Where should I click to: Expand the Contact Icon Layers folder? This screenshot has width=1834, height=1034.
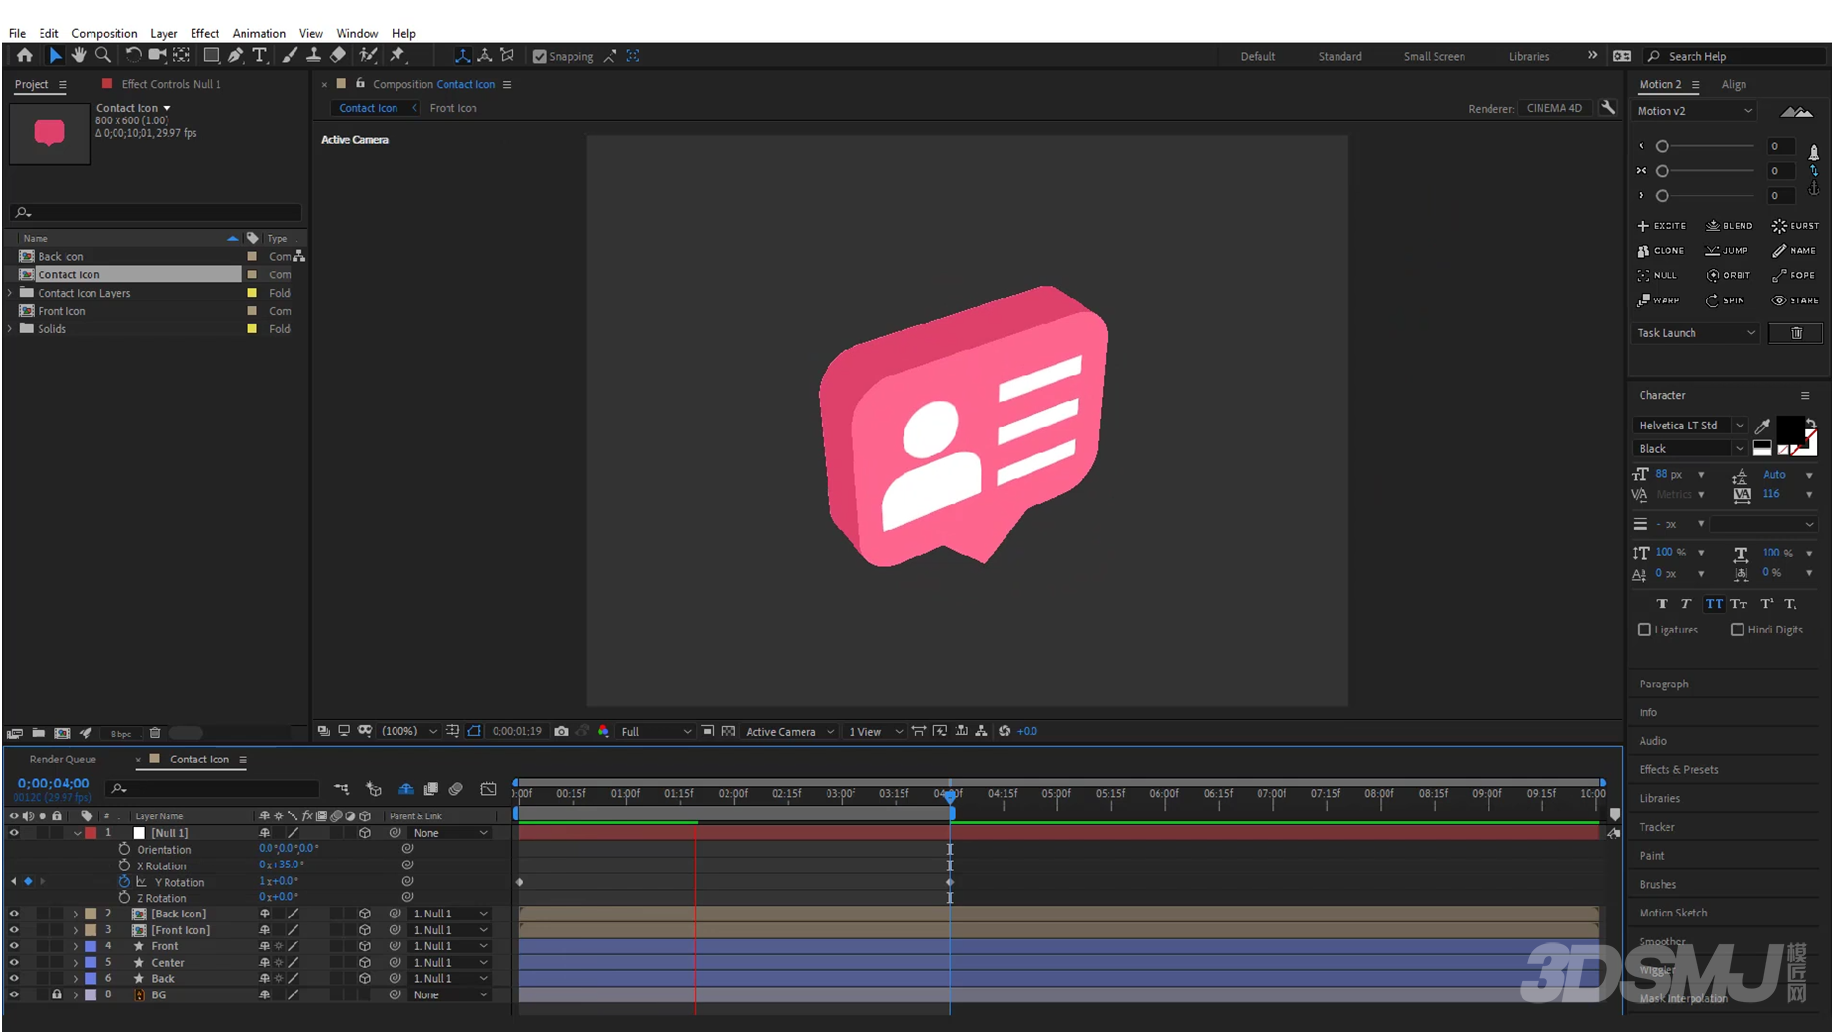(11, 294)
